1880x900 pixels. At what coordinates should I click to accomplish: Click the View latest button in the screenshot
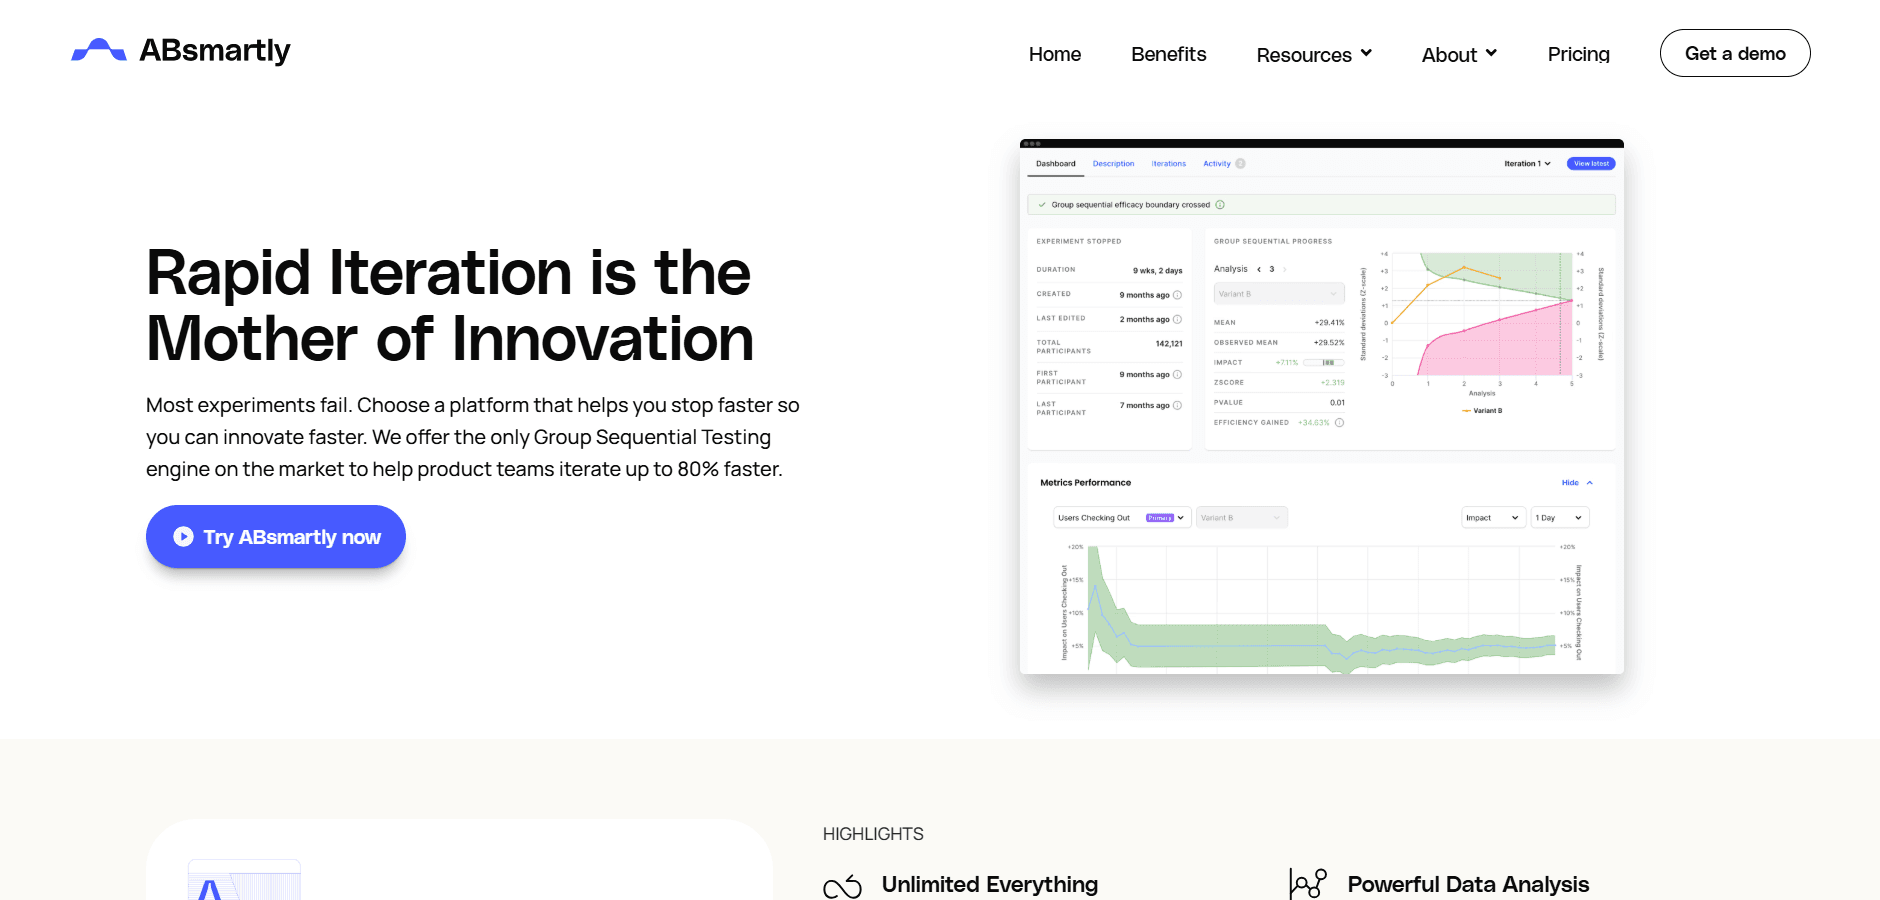click(x=1591, y=164)
